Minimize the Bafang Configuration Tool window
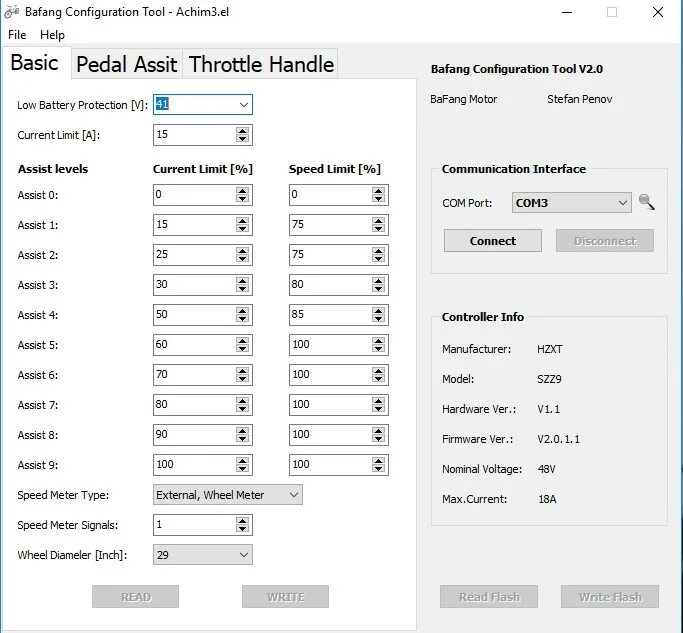This screenshot has width=683, height=633. coord(567,12)
